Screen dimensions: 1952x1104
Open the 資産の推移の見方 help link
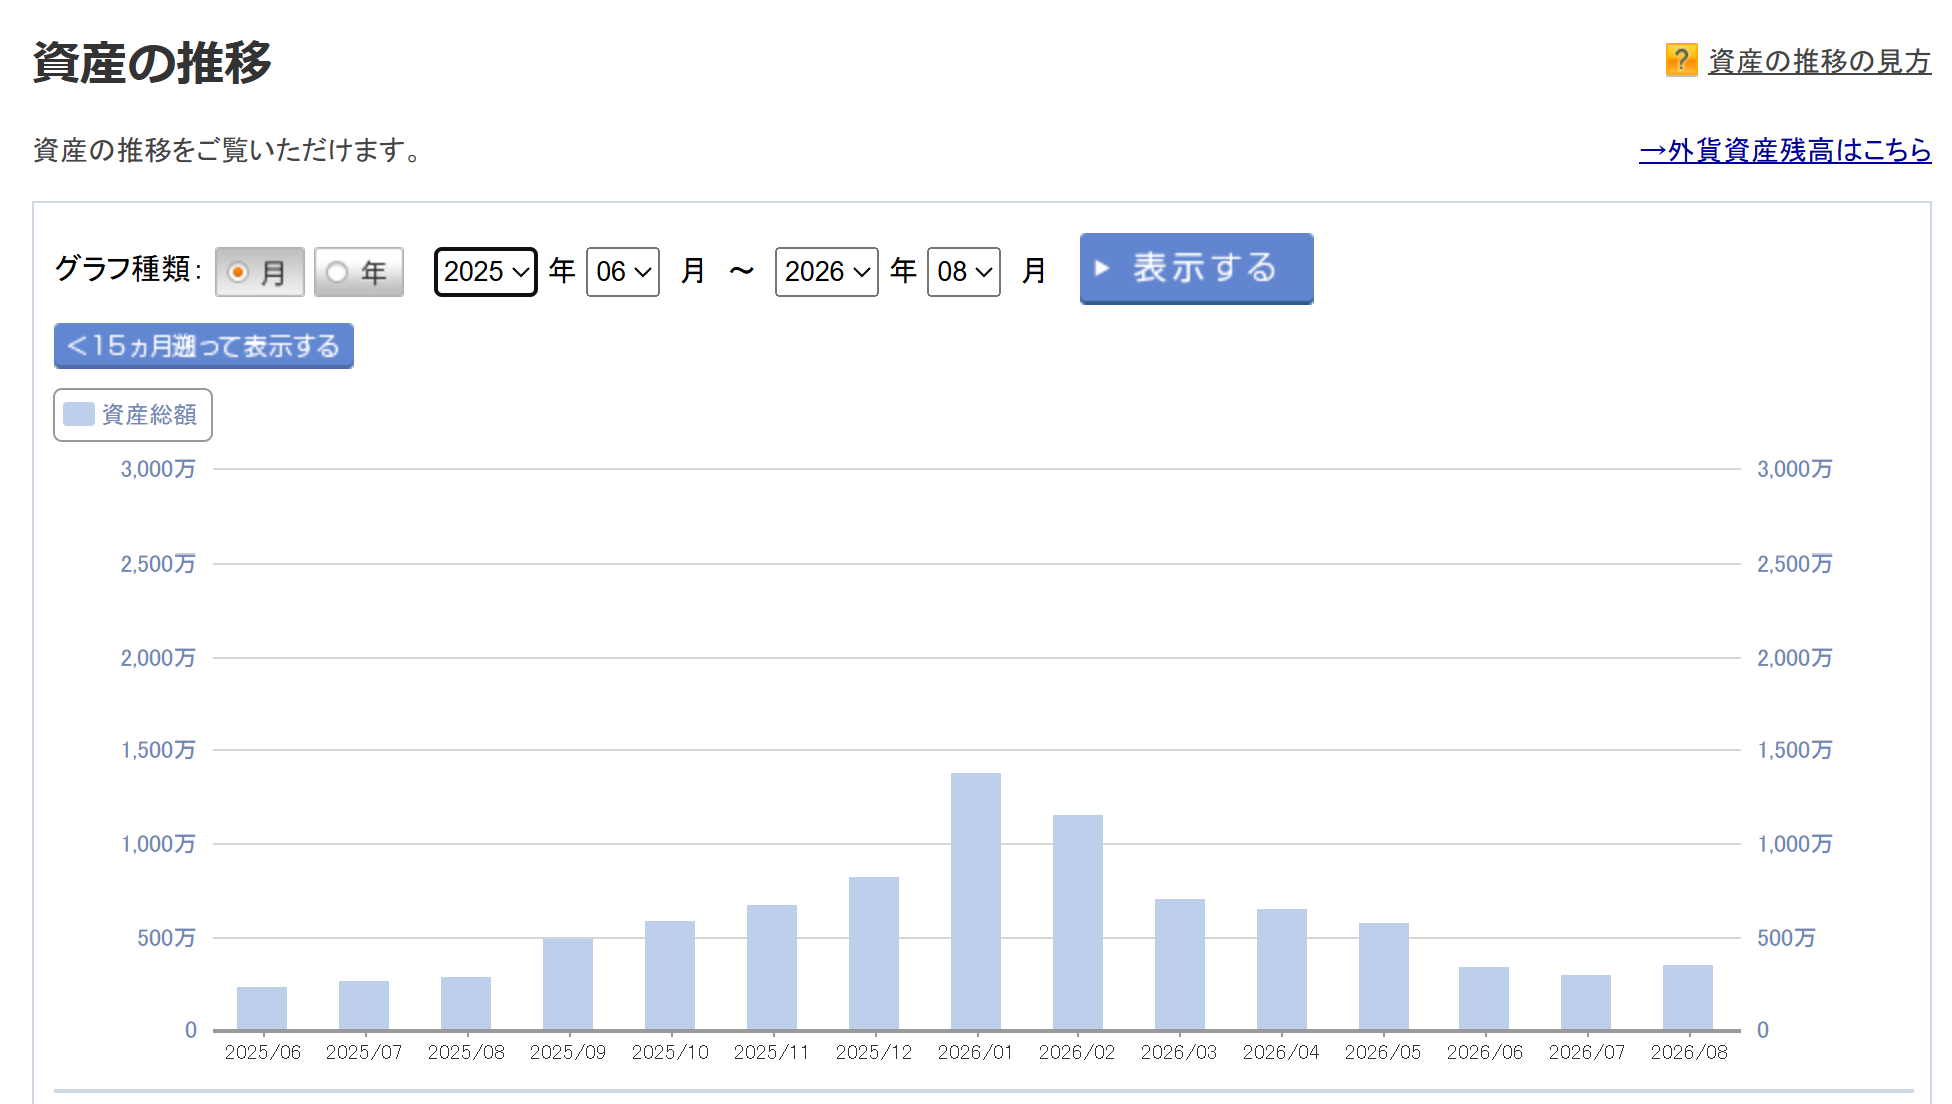pyautogui.click(x=1819, y=61)
